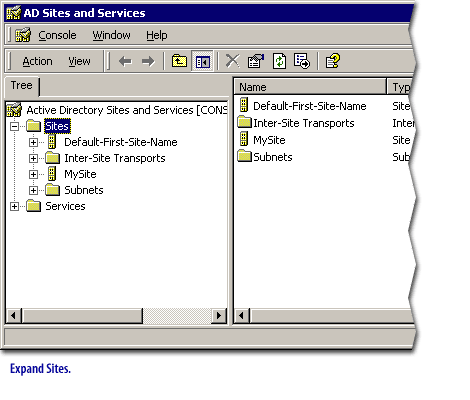Screen dimensions: 470x400
Task: Sort by the Type column header
Action: point(400,87)
